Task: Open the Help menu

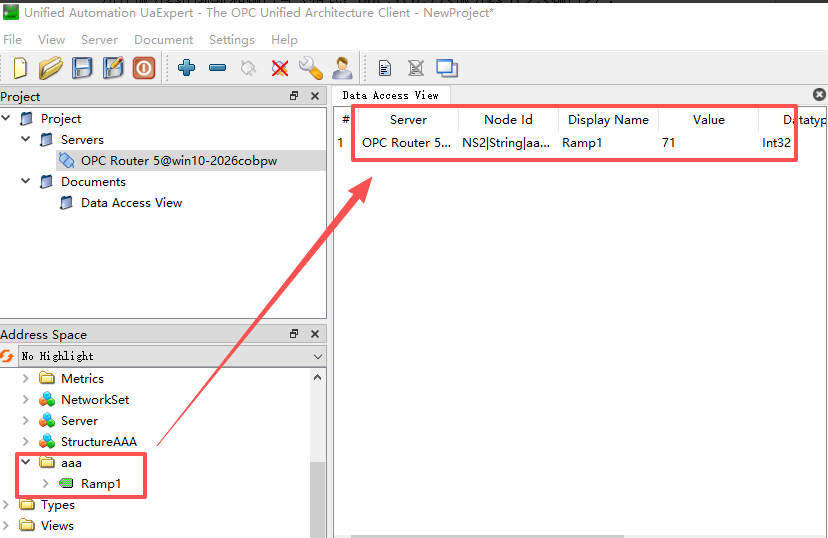Action: 284,40
